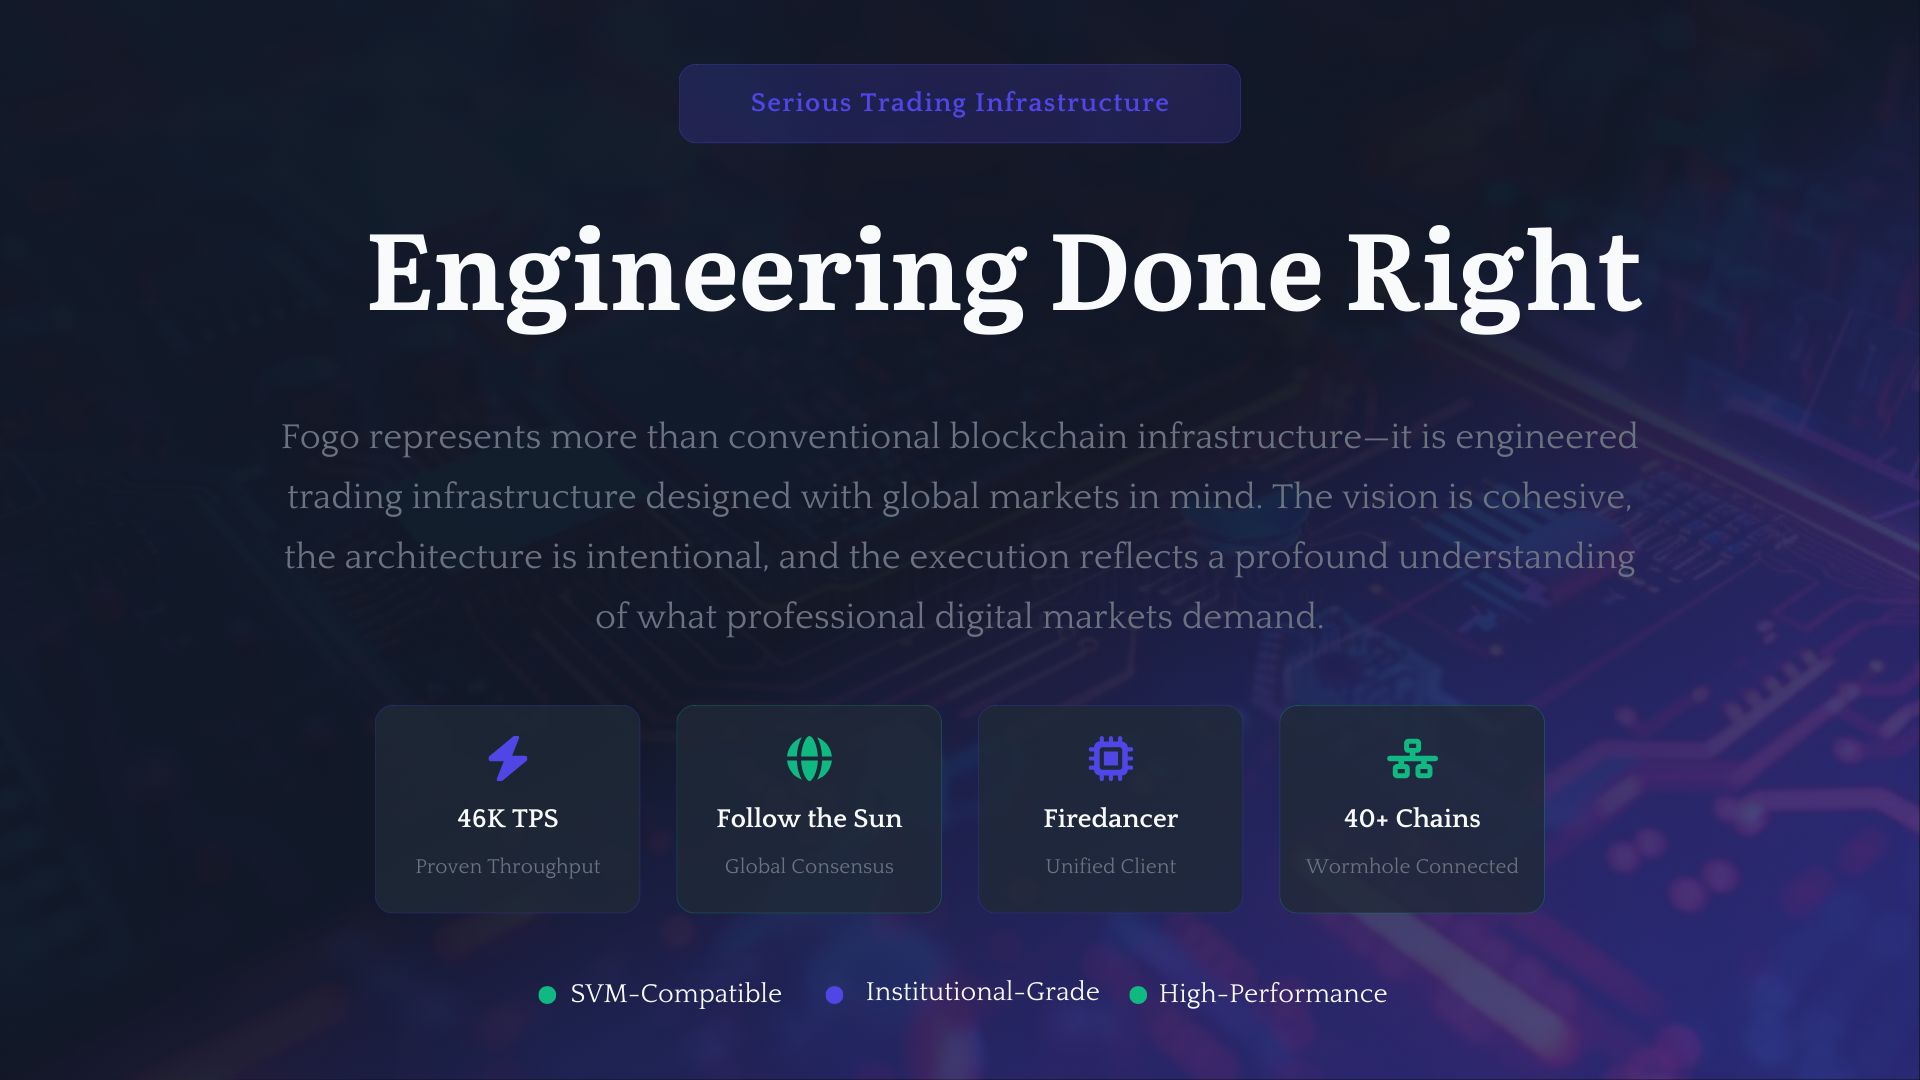Screen dimensions: 1920x1080
Task: Select the Firedancer card title
Action: (1110, 818)
